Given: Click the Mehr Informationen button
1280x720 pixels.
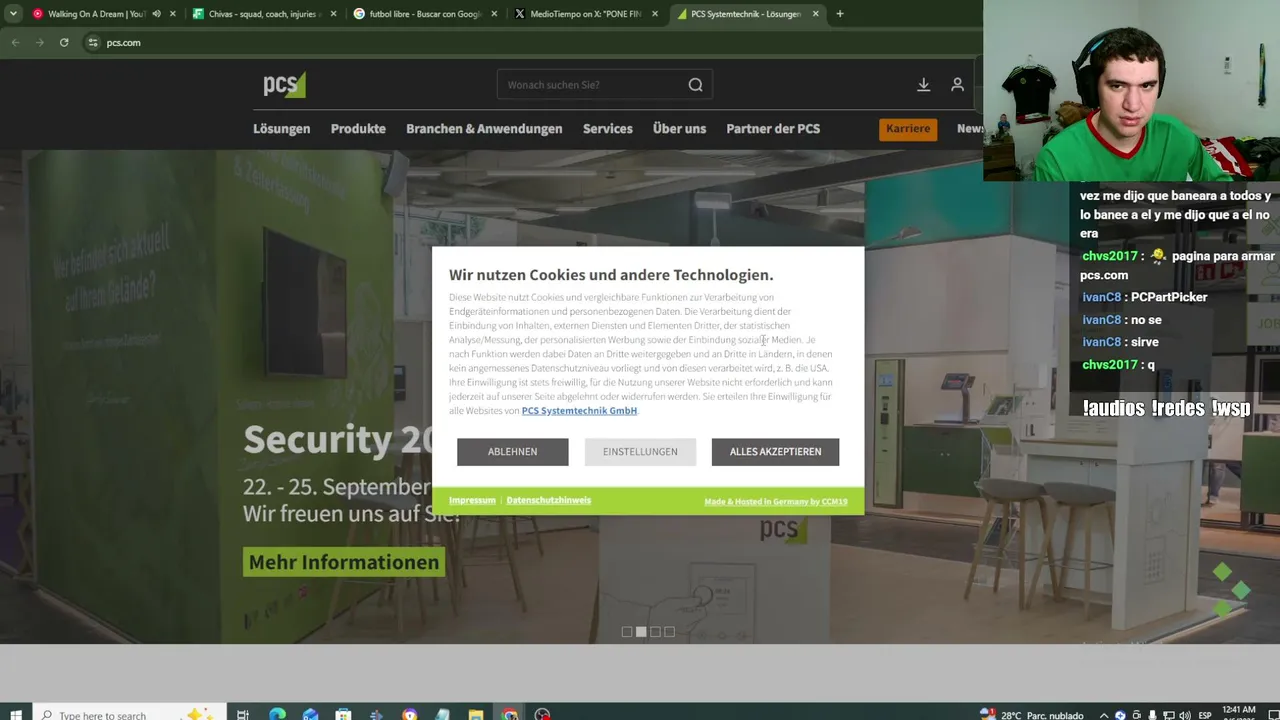Looking at the screenshot, I should 344,562.
